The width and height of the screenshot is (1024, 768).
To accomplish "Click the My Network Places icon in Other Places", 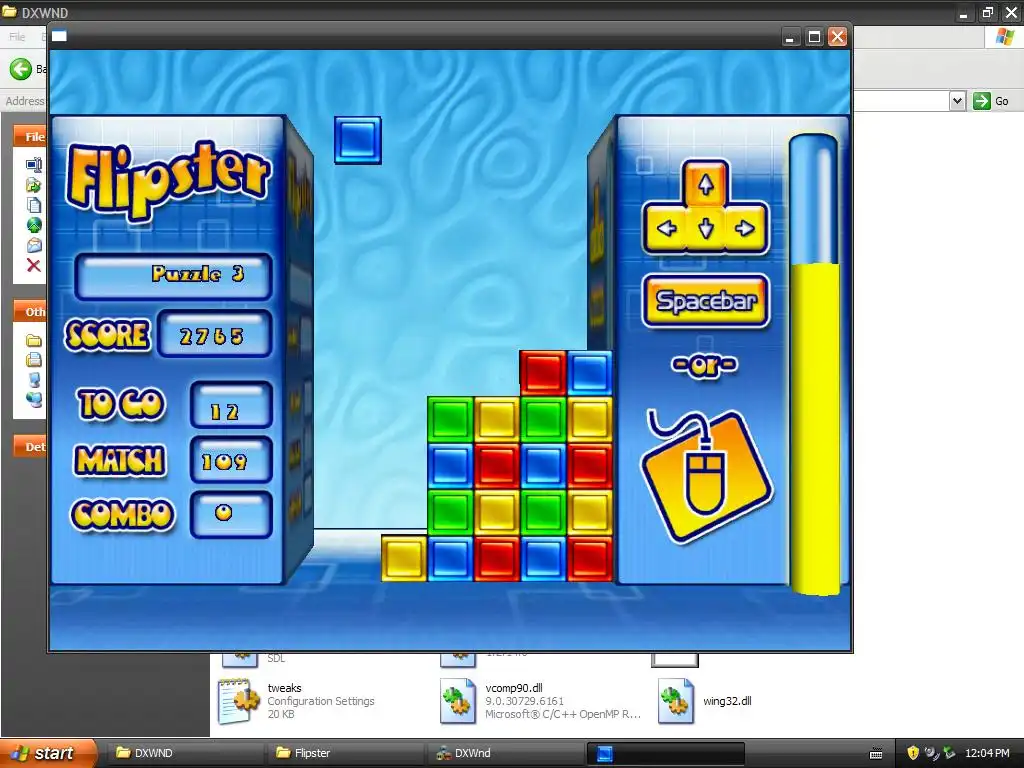I will pyautogui.click(x=34, y=399).
